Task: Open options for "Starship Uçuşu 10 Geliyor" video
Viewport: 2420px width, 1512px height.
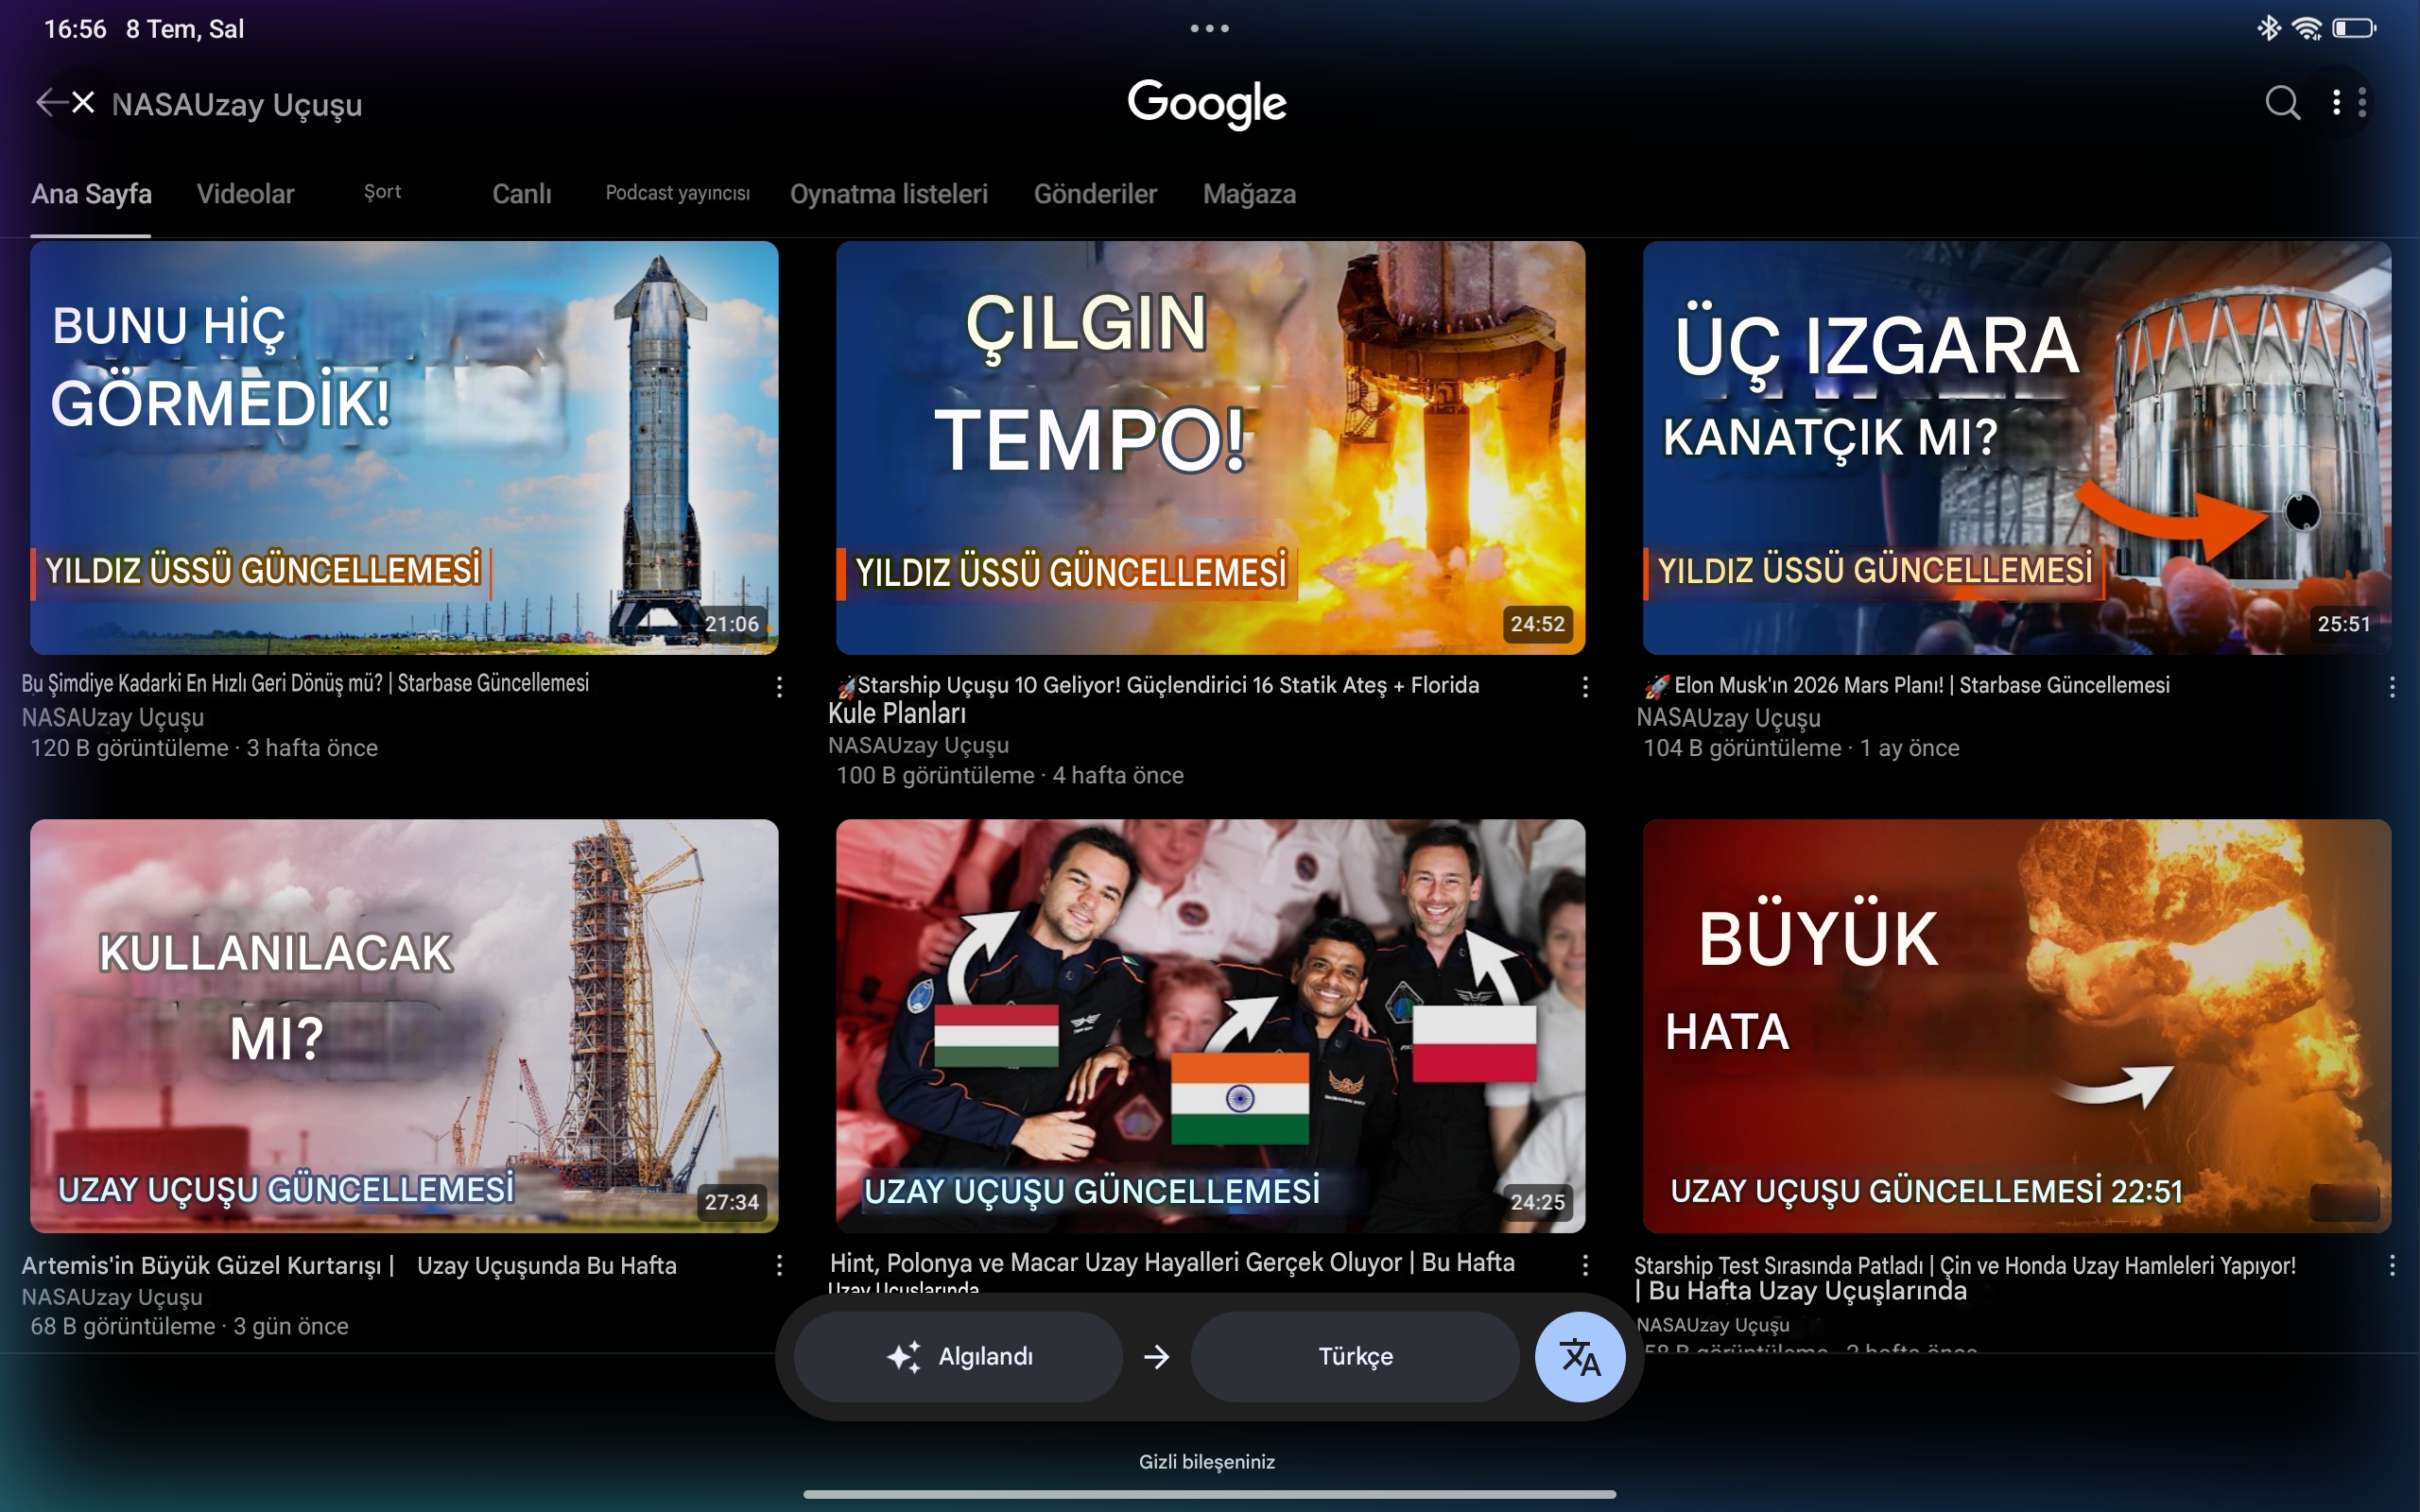Action: [1585, 686]
